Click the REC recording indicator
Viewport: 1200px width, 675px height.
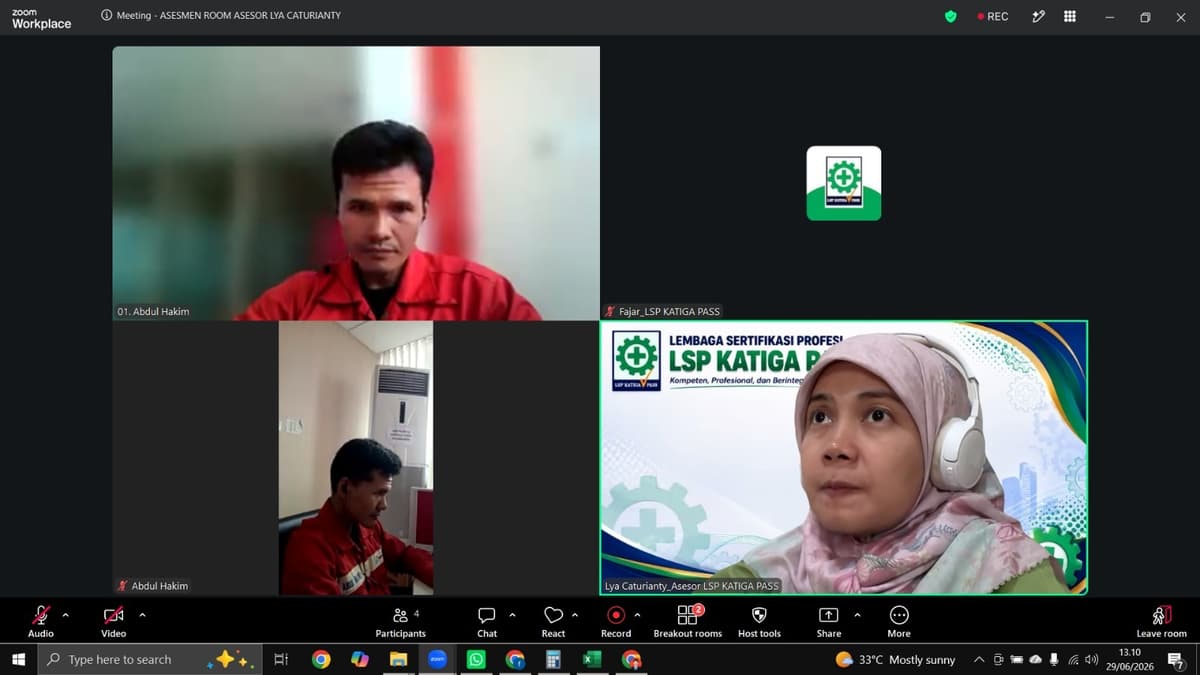993,16
